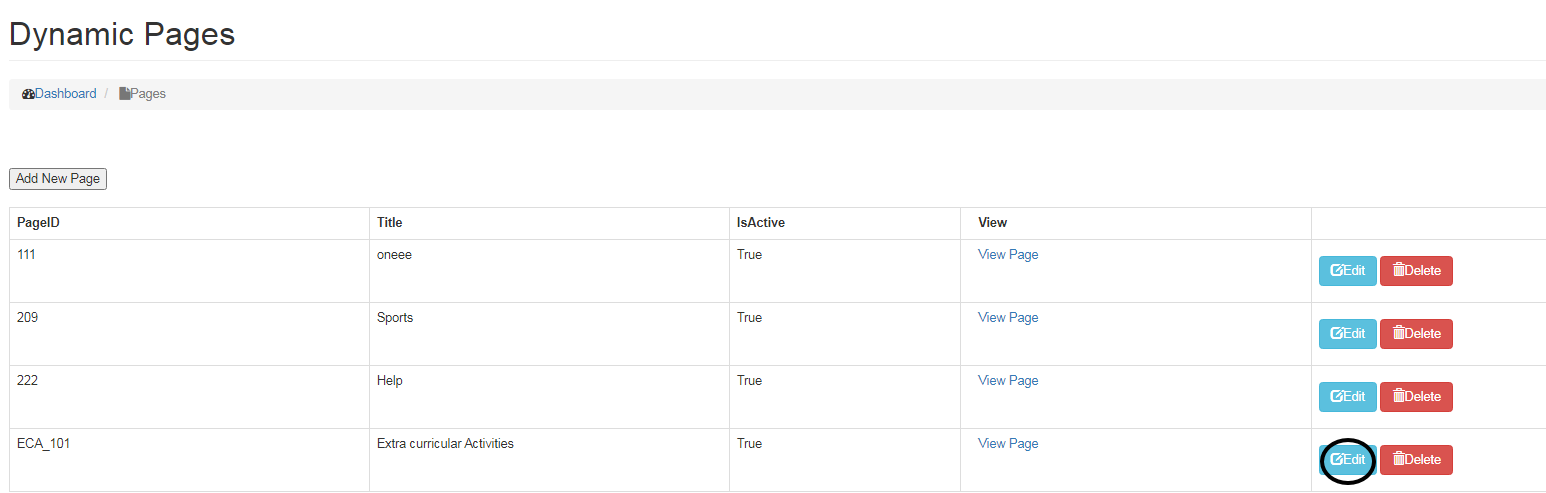Click the dashboard gauge icon in breadcrumb

pyautogui.click(x=28, y=94)
